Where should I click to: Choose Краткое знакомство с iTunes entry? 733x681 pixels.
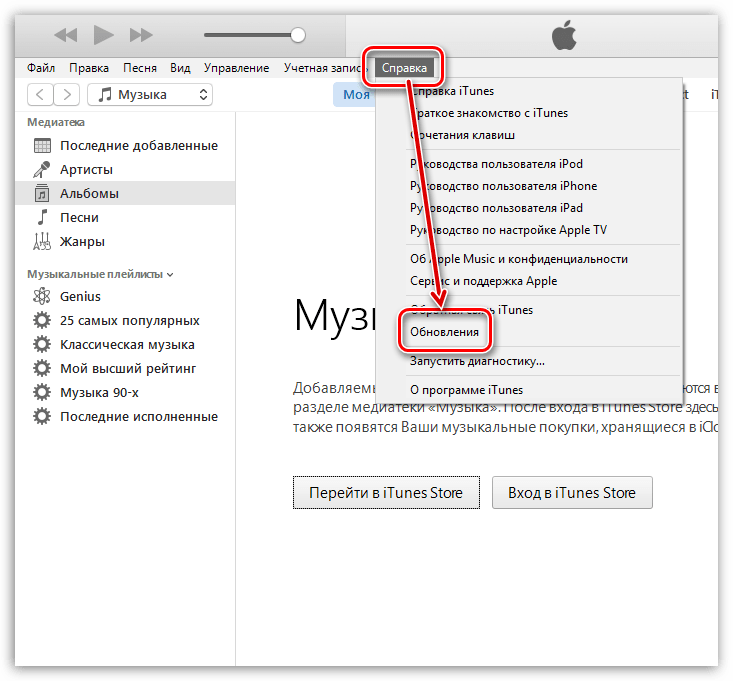pyautogui.click(x=530, y=113)
